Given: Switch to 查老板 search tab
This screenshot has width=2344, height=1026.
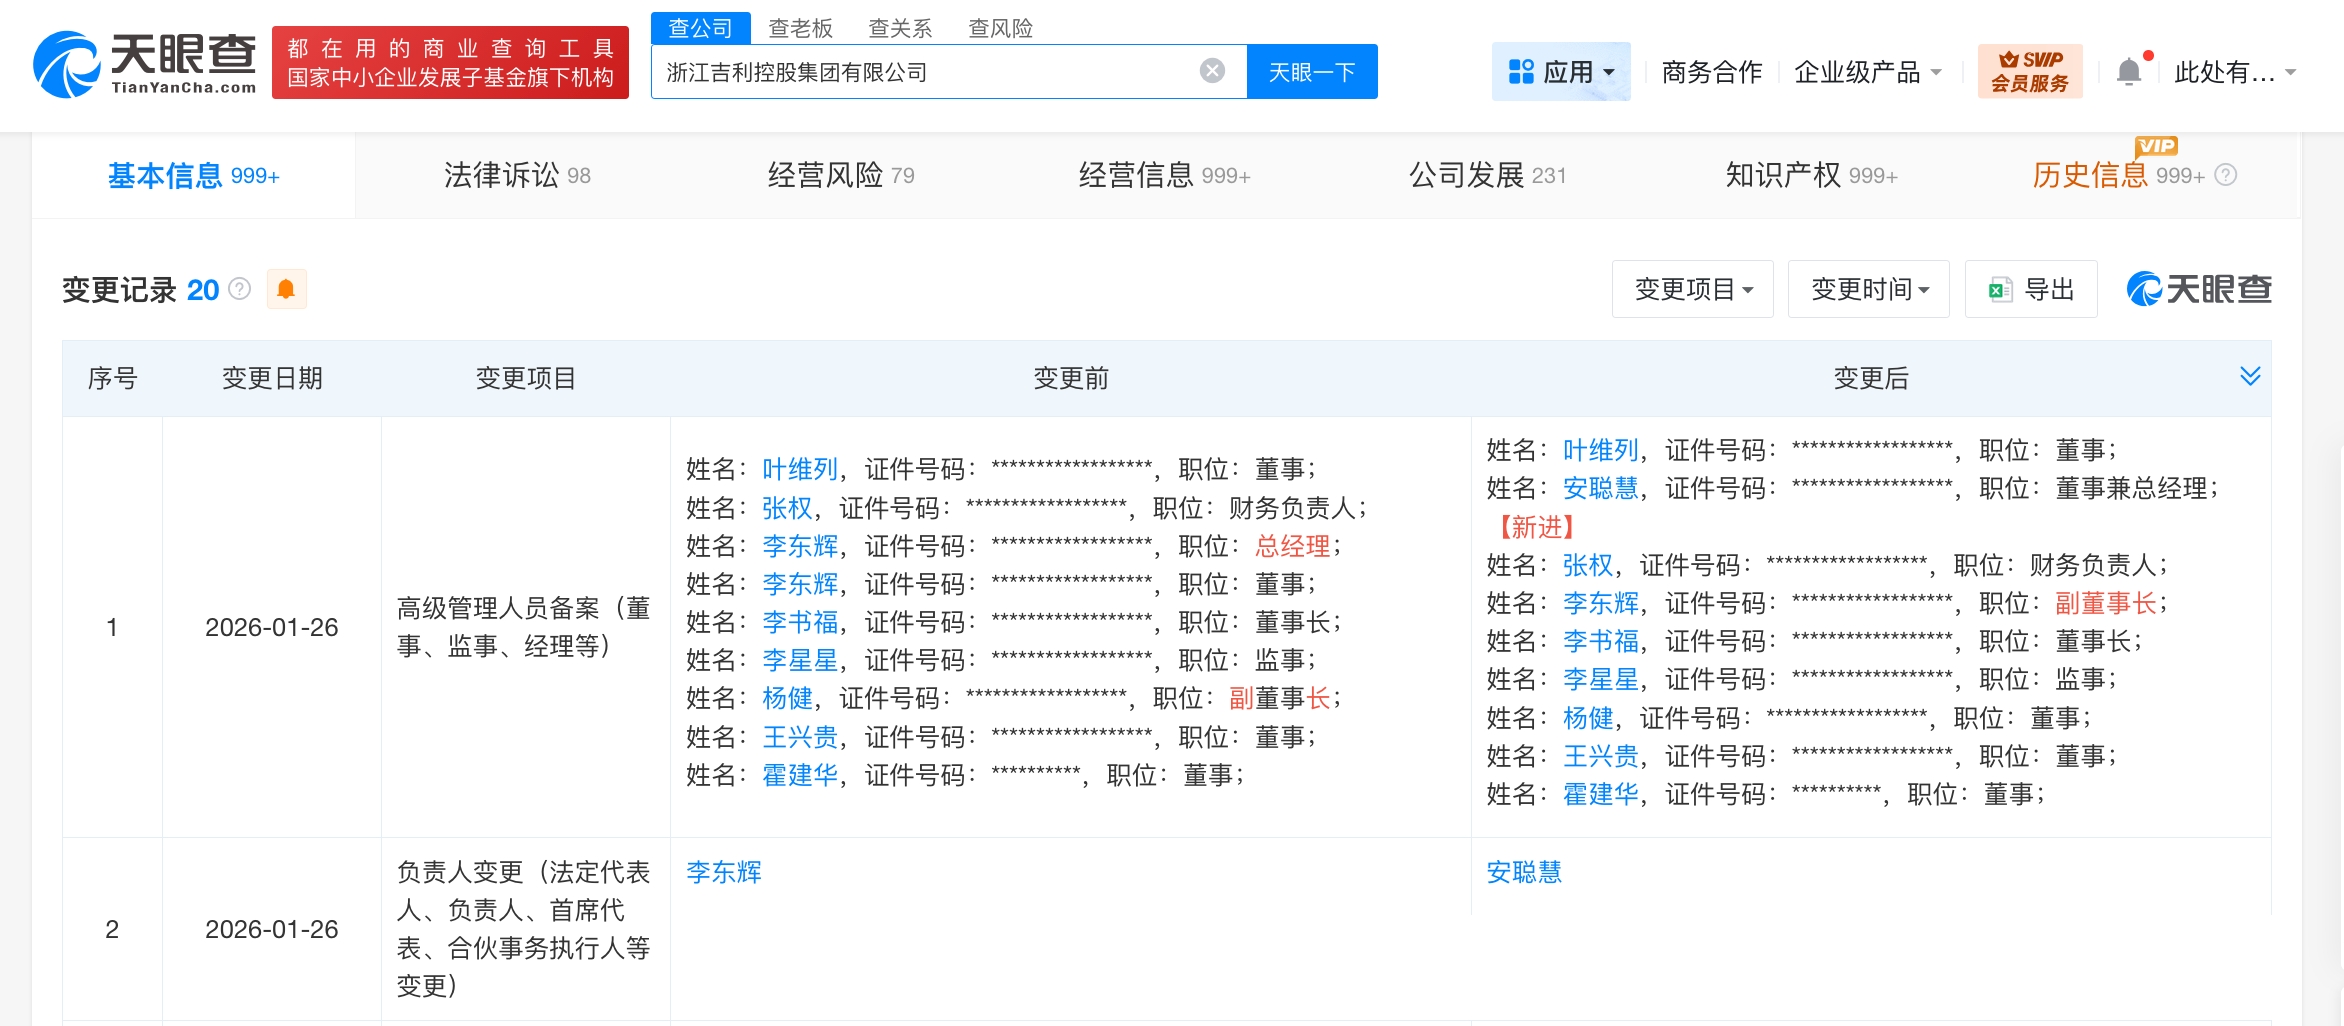Looking at the screenshot, I should [800, 28].
